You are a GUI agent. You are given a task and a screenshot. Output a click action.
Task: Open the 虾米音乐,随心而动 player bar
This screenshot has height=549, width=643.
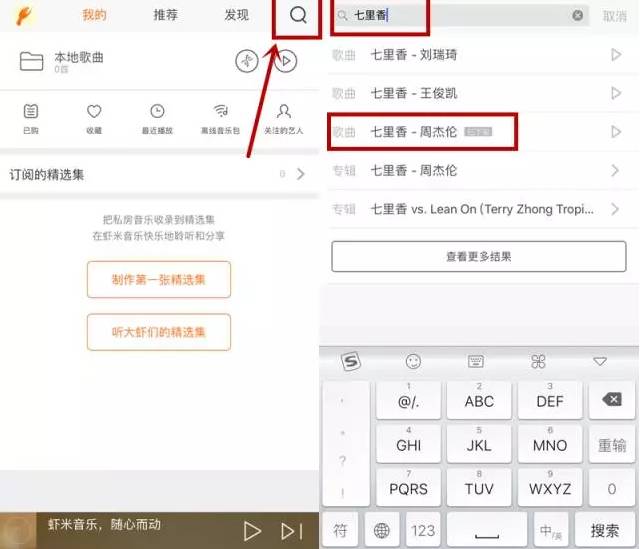[x=159, y=531]
